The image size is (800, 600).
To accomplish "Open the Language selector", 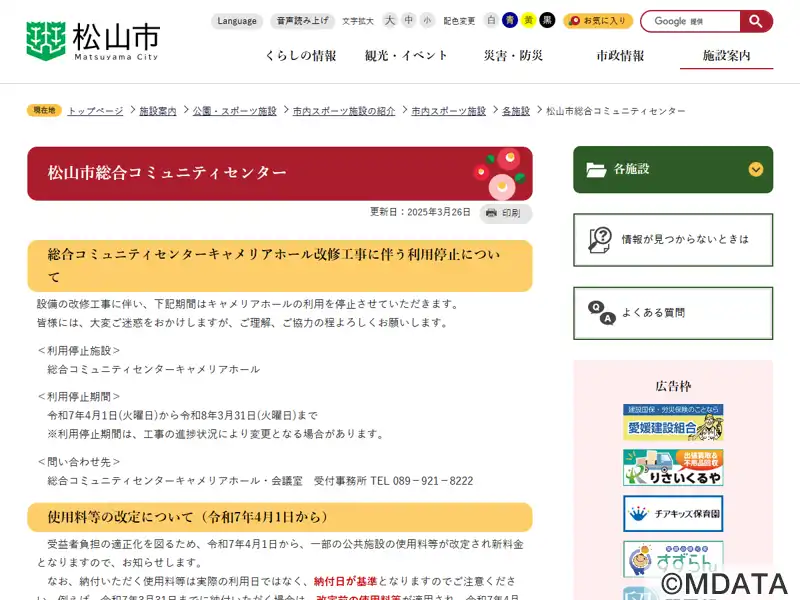I will pos(237,21).
